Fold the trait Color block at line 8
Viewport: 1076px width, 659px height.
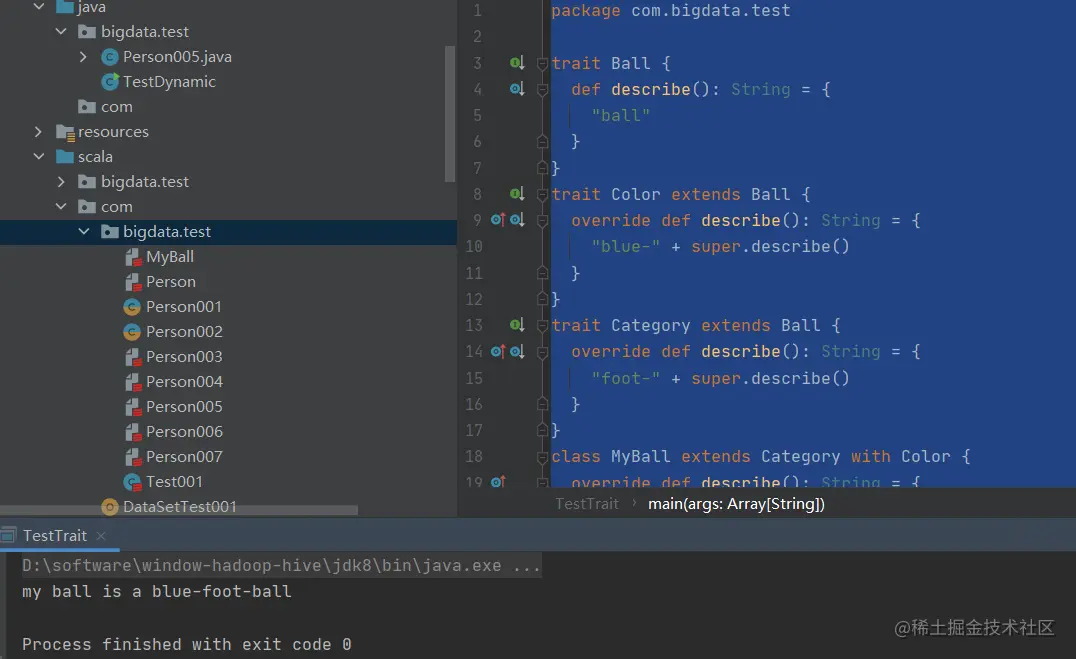click(x=542, y=195)
